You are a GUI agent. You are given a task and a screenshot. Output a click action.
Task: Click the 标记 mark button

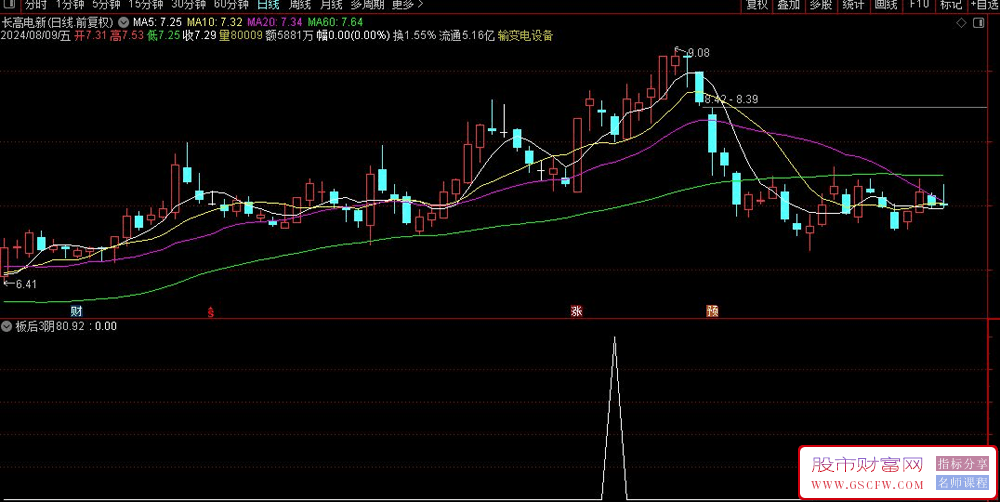pyautogui.click(x=950, y=4)
